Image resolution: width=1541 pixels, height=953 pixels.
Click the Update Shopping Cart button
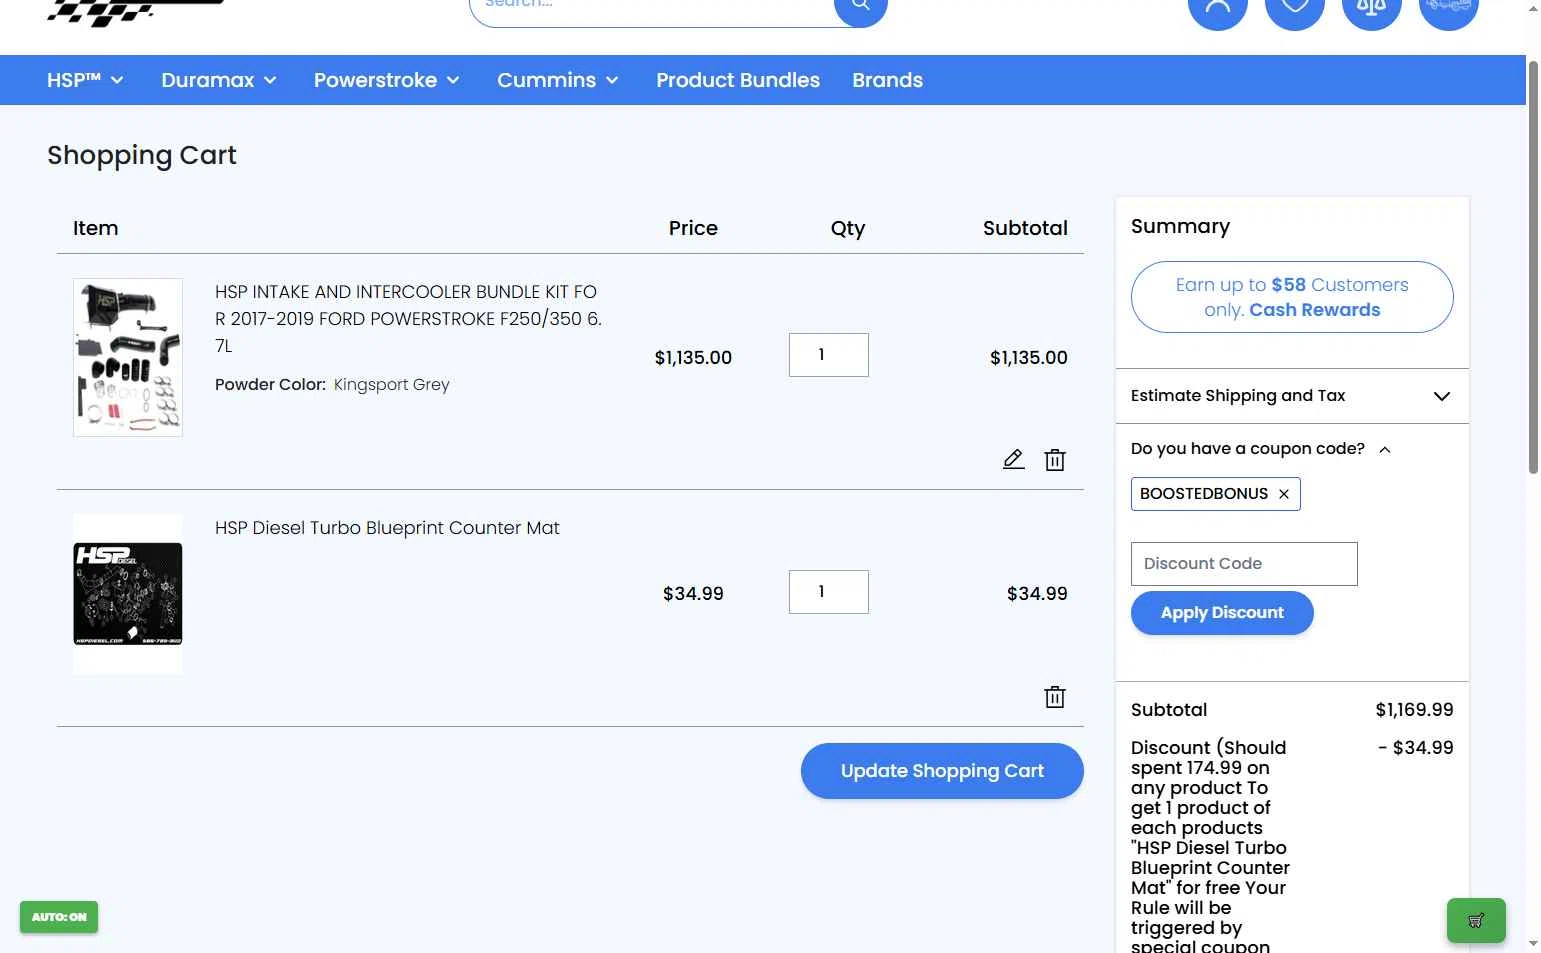pos(942,771)
